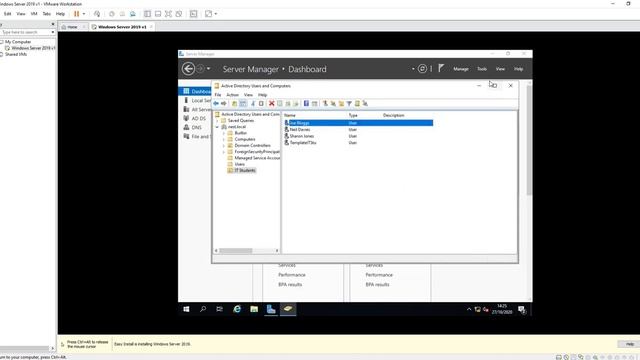Open the Action Center notification icon

(522, 310)
